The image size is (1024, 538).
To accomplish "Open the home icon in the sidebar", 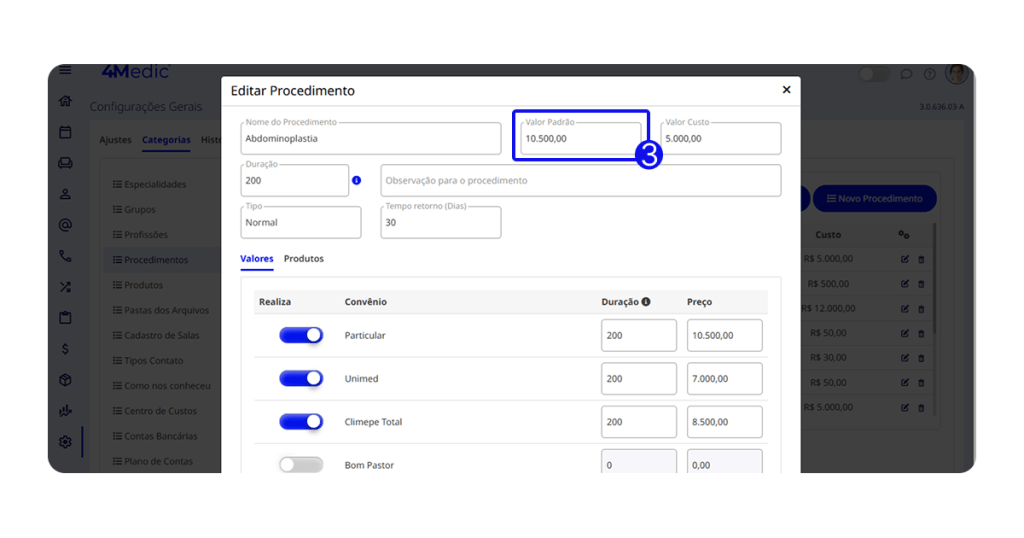I will pyautogui.click(x=65, y=101).
